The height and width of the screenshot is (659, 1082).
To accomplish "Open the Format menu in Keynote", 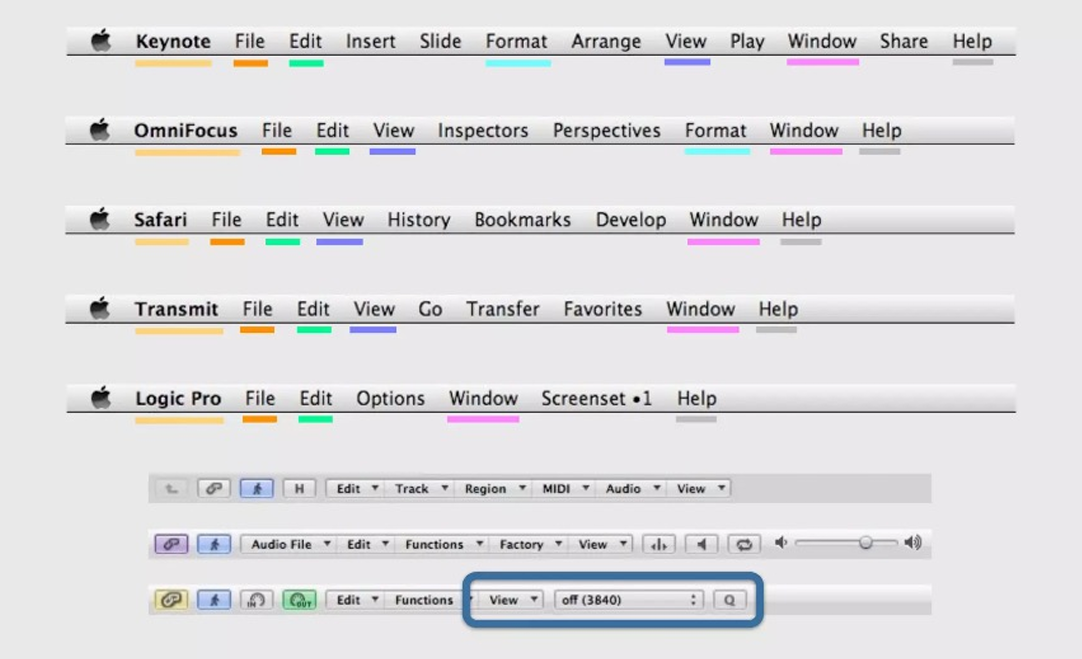I will click(516, 41).
